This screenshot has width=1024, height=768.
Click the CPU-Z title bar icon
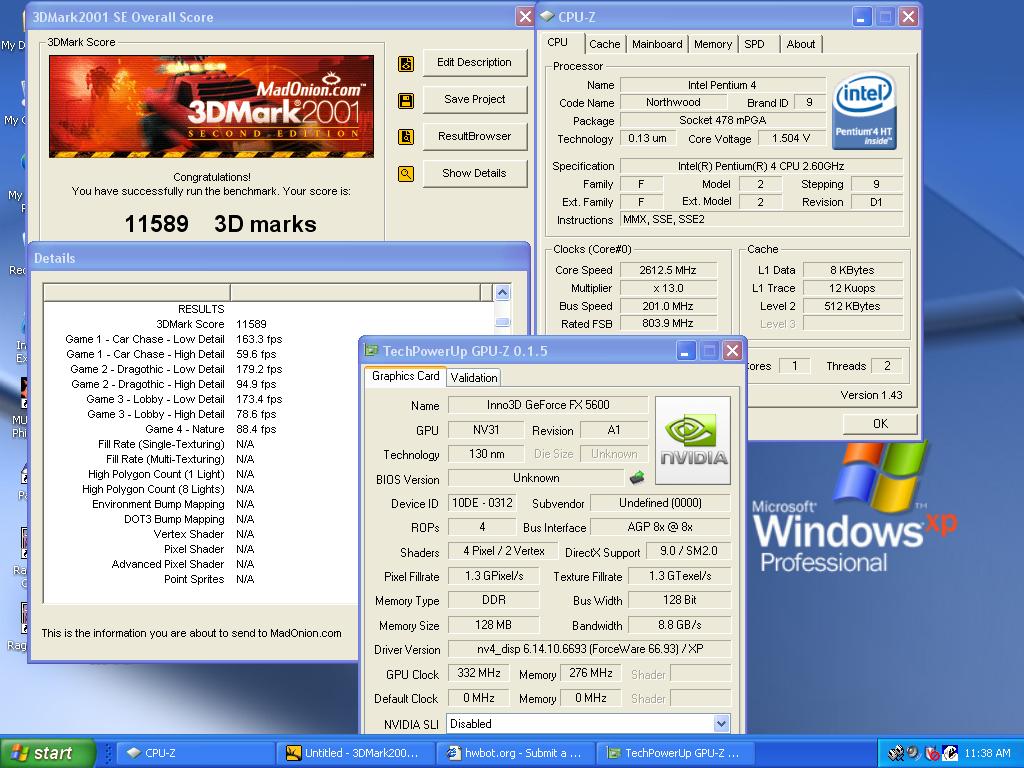click(547, 16)
